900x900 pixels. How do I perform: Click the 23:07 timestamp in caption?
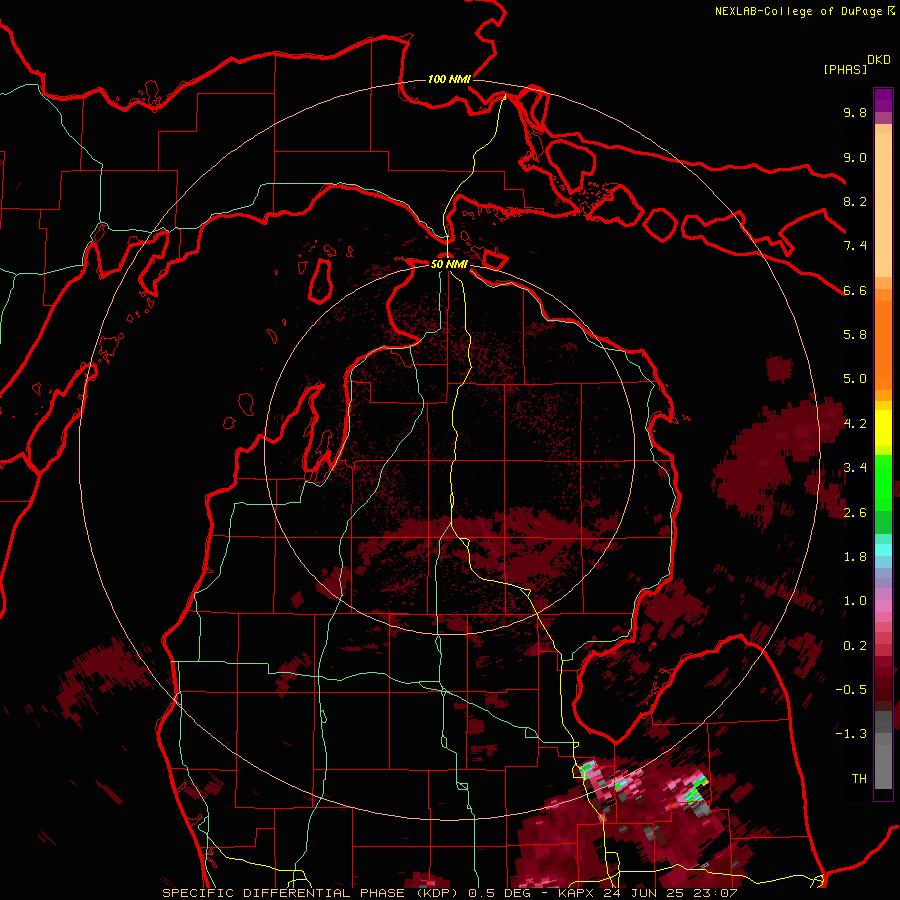(x=714, y=893)
